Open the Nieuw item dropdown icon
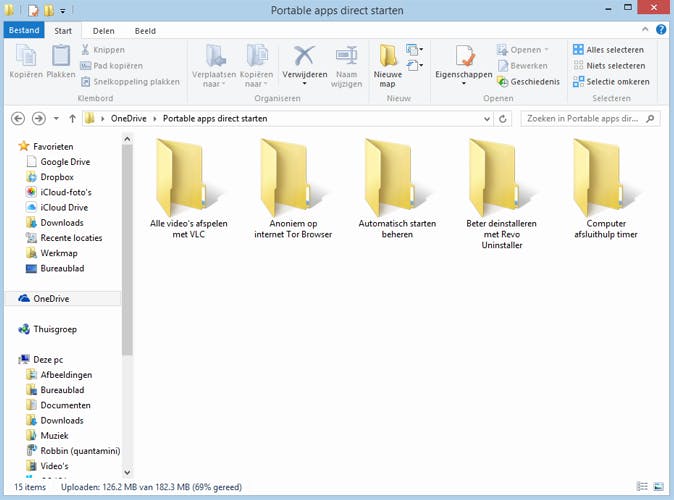 click(414, 50)
